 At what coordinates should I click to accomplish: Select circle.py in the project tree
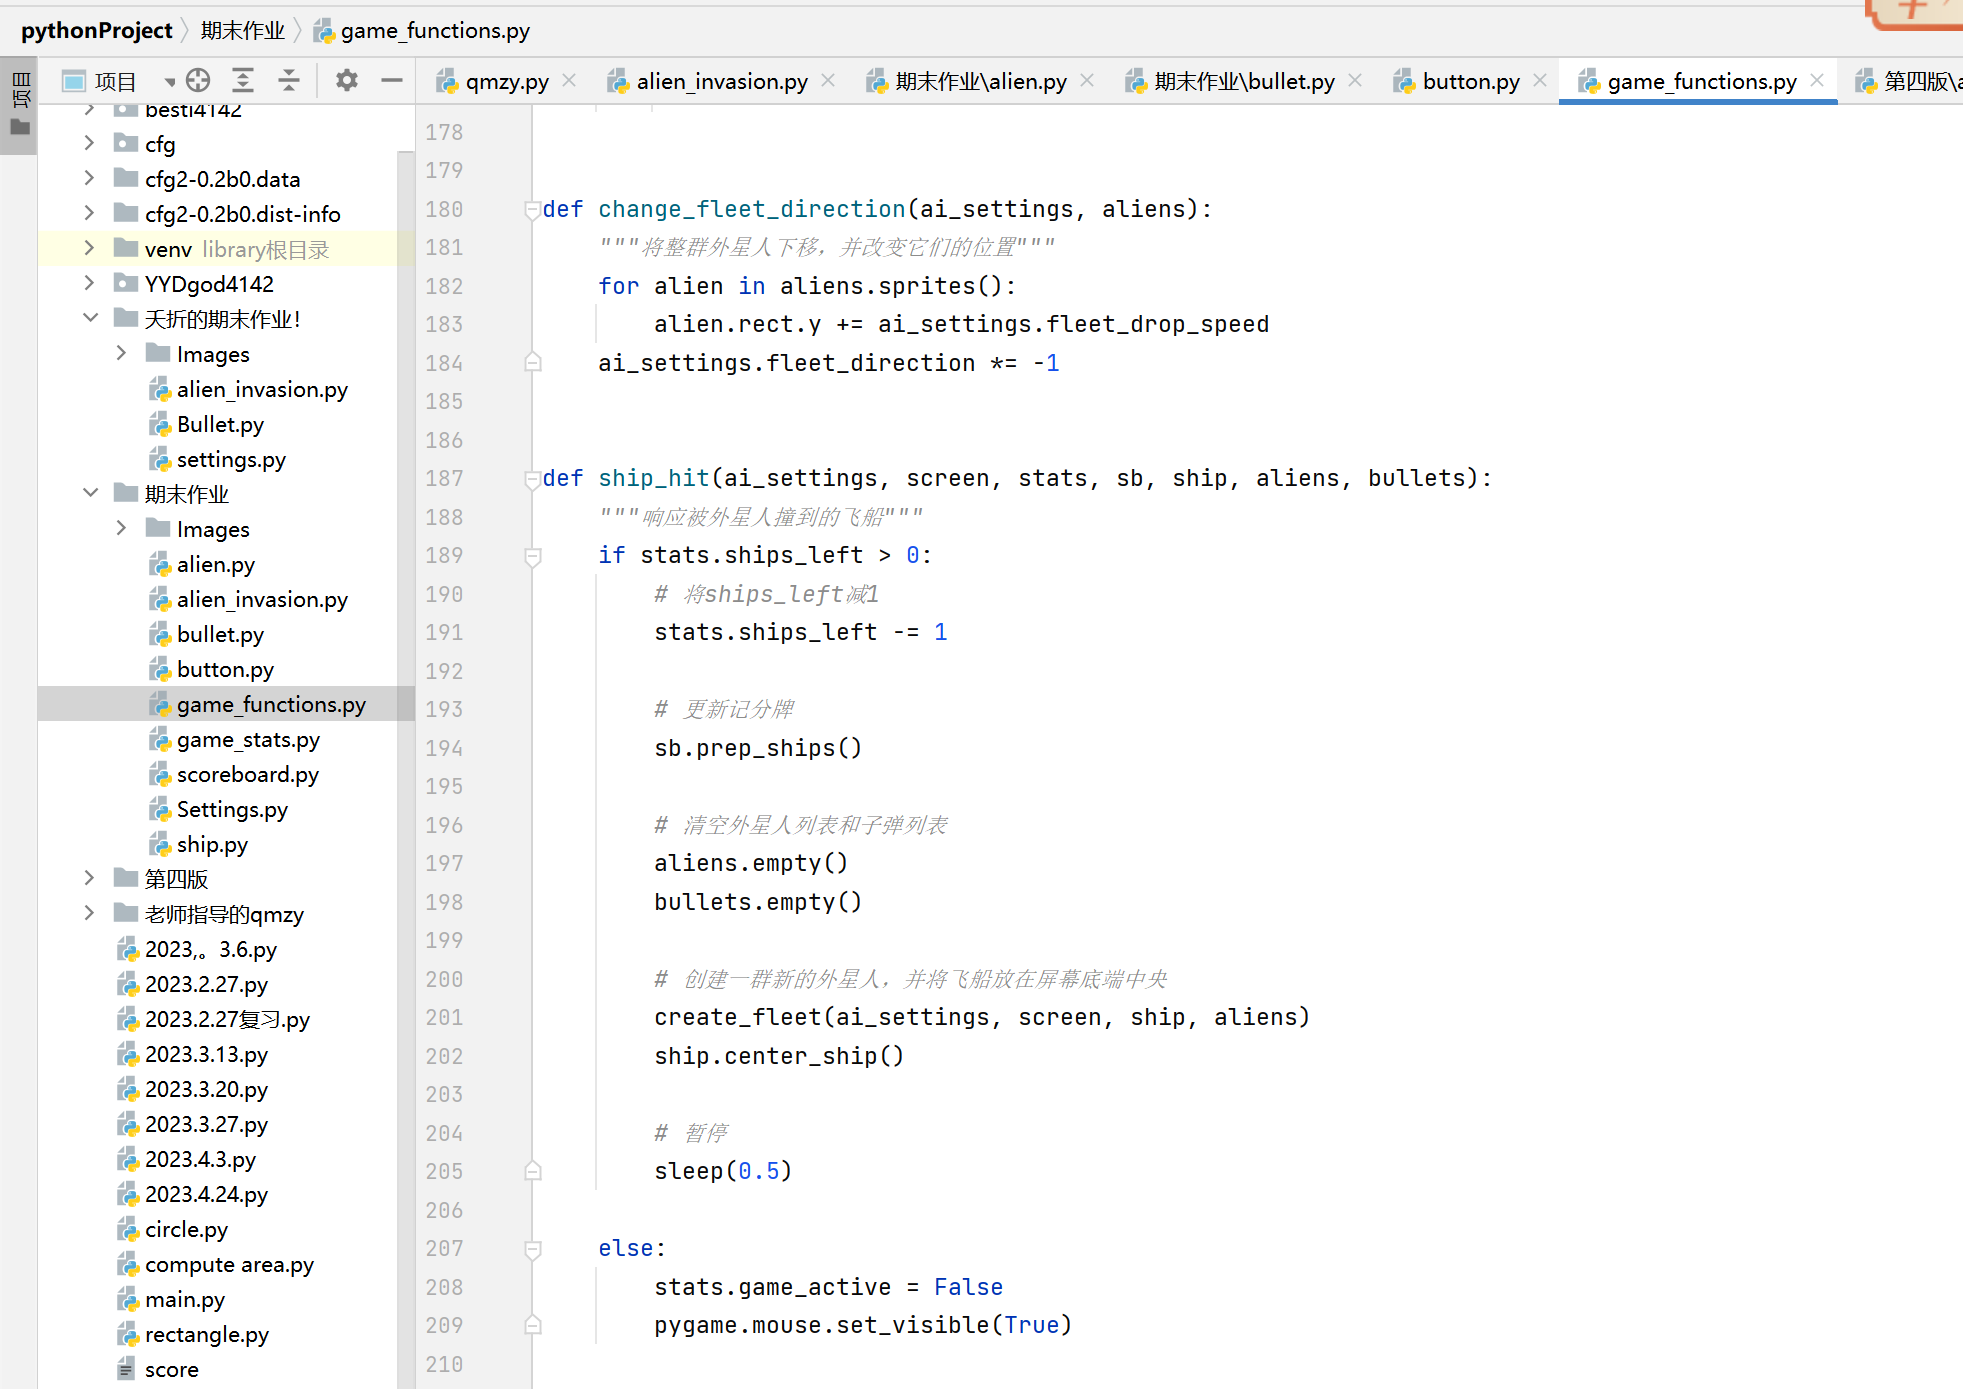[186, 1229]
